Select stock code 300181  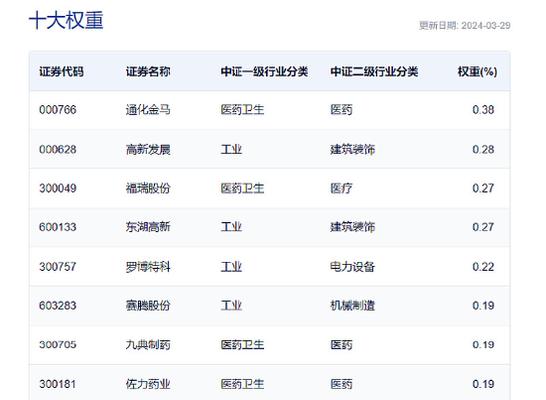click(58, 384)
